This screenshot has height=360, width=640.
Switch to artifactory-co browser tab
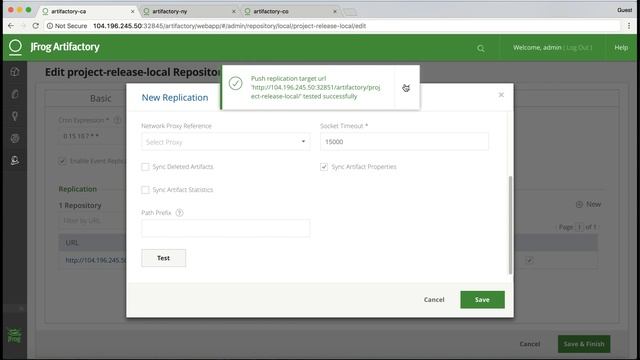tap(290, 11)
